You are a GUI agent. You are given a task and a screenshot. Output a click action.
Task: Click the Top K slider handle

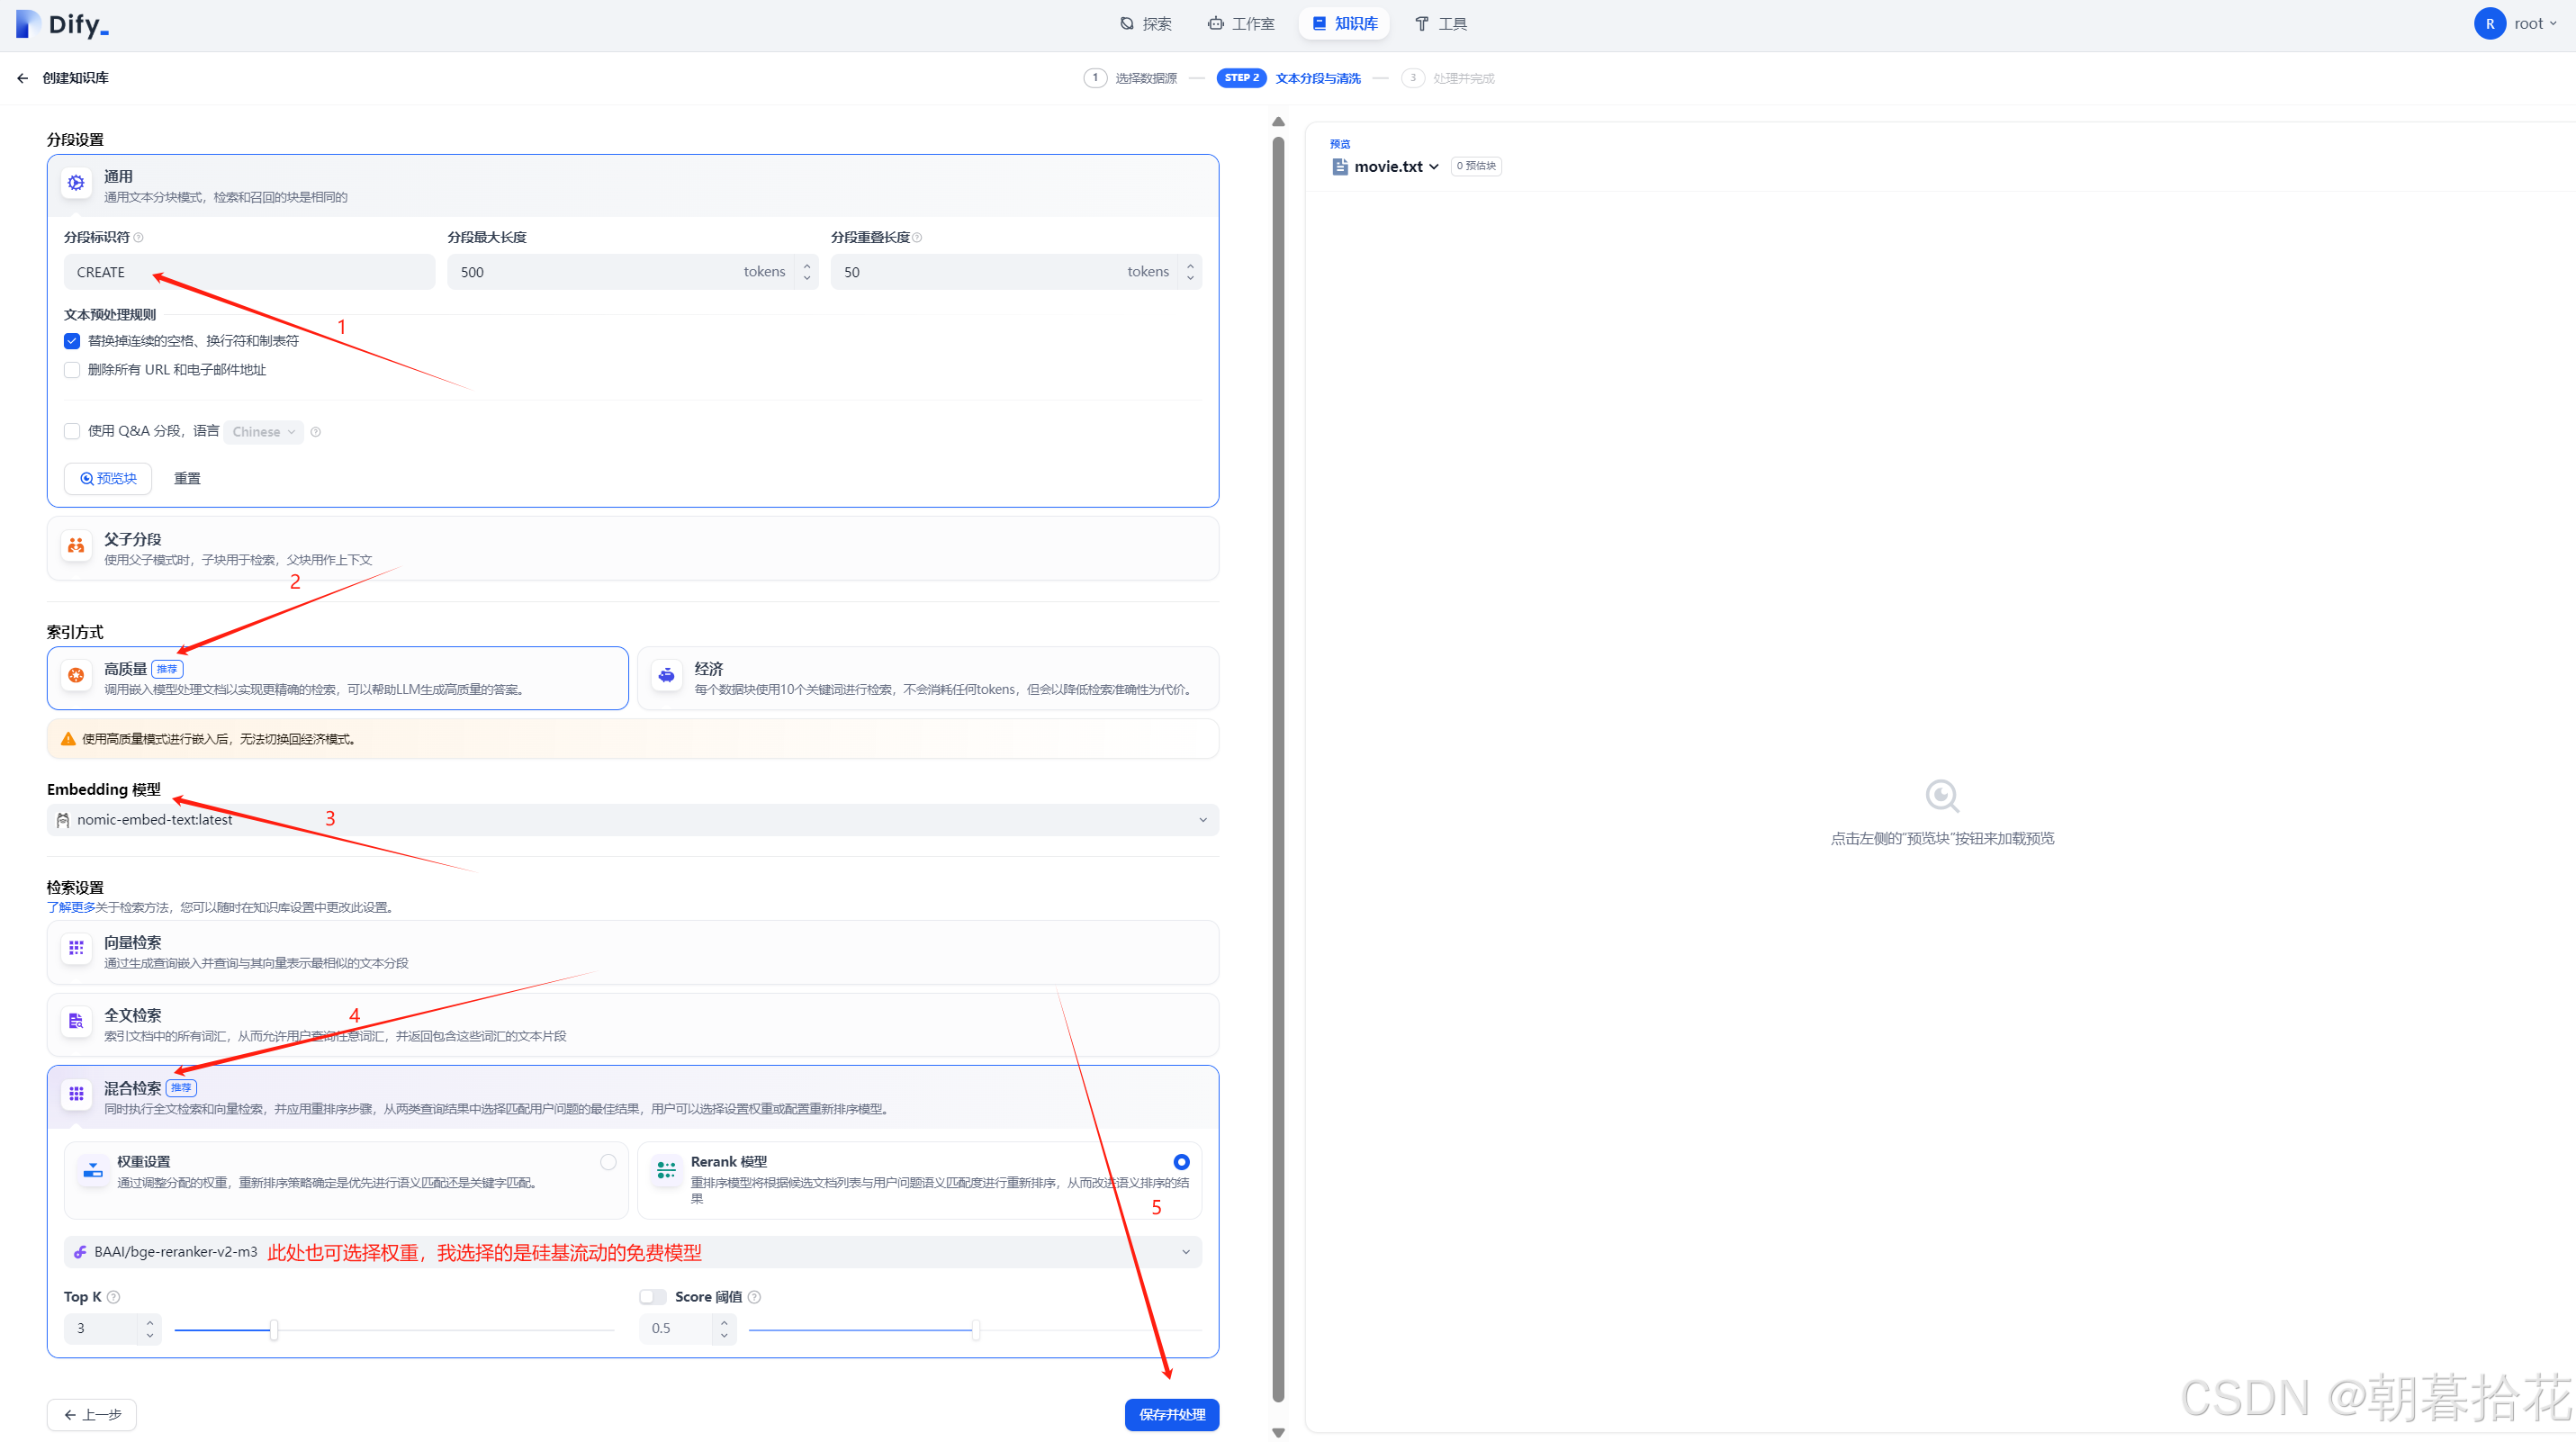pyautogui.click(x=274, y=1330)
